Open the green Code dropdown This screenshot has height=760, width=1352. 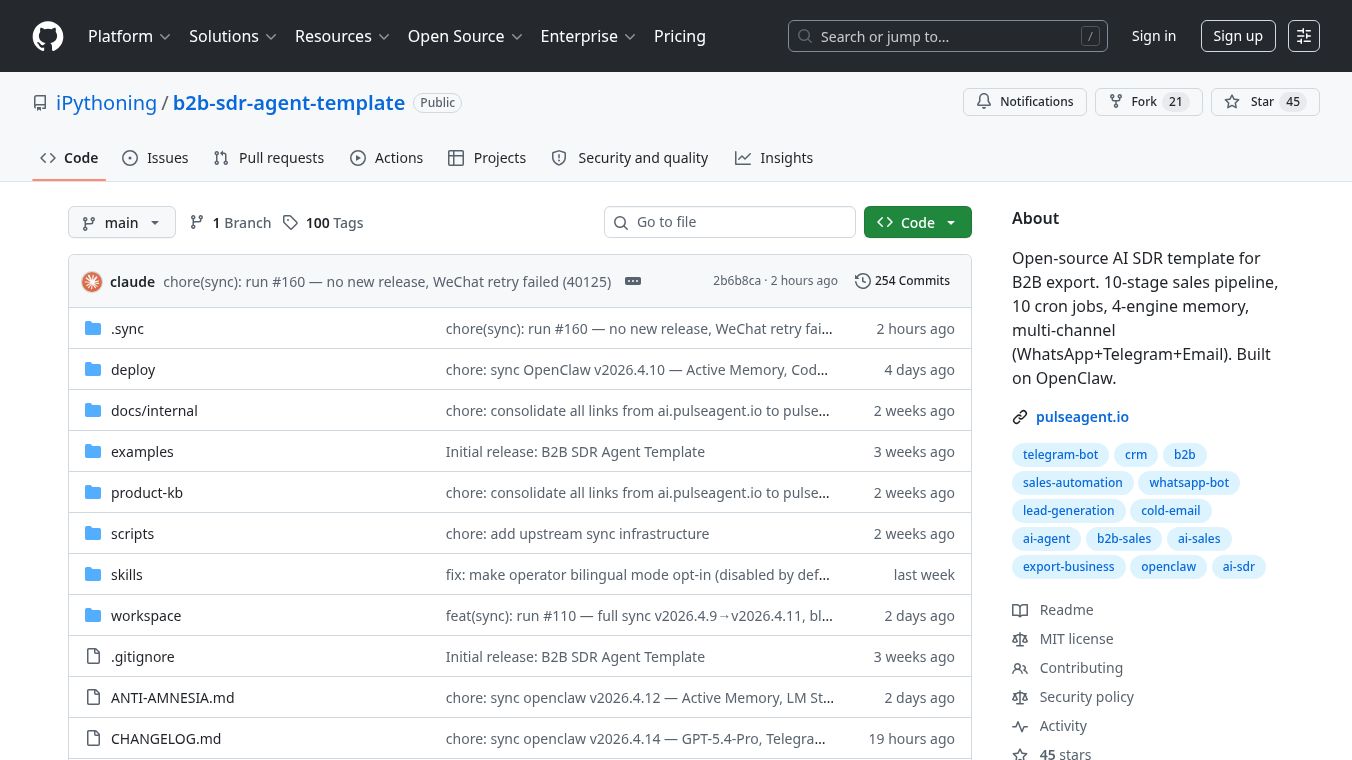tap(917, 223)
